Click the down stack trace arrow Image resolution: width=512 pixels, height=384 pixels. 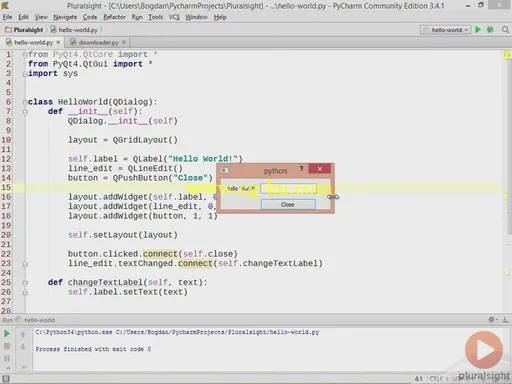click(x=23, y=347)
